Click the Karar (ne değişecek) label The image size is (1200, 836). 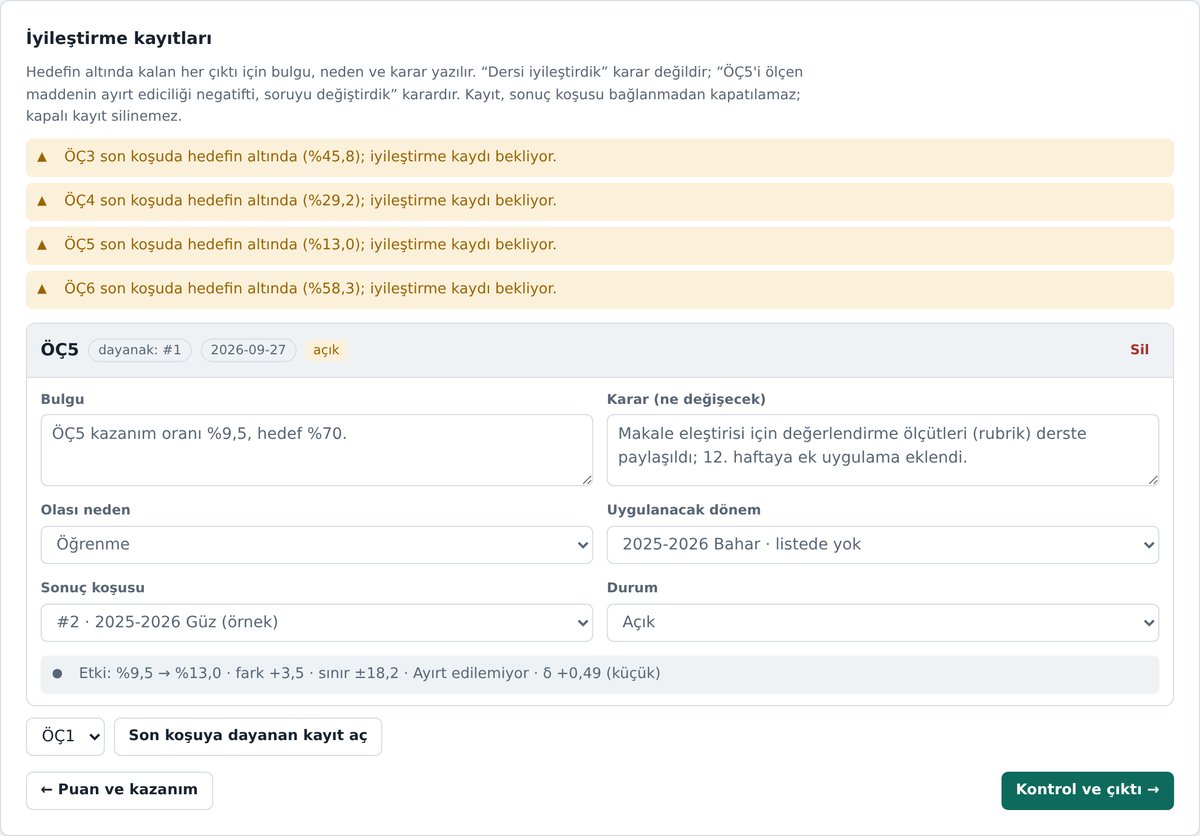click(x=686, y=400)
